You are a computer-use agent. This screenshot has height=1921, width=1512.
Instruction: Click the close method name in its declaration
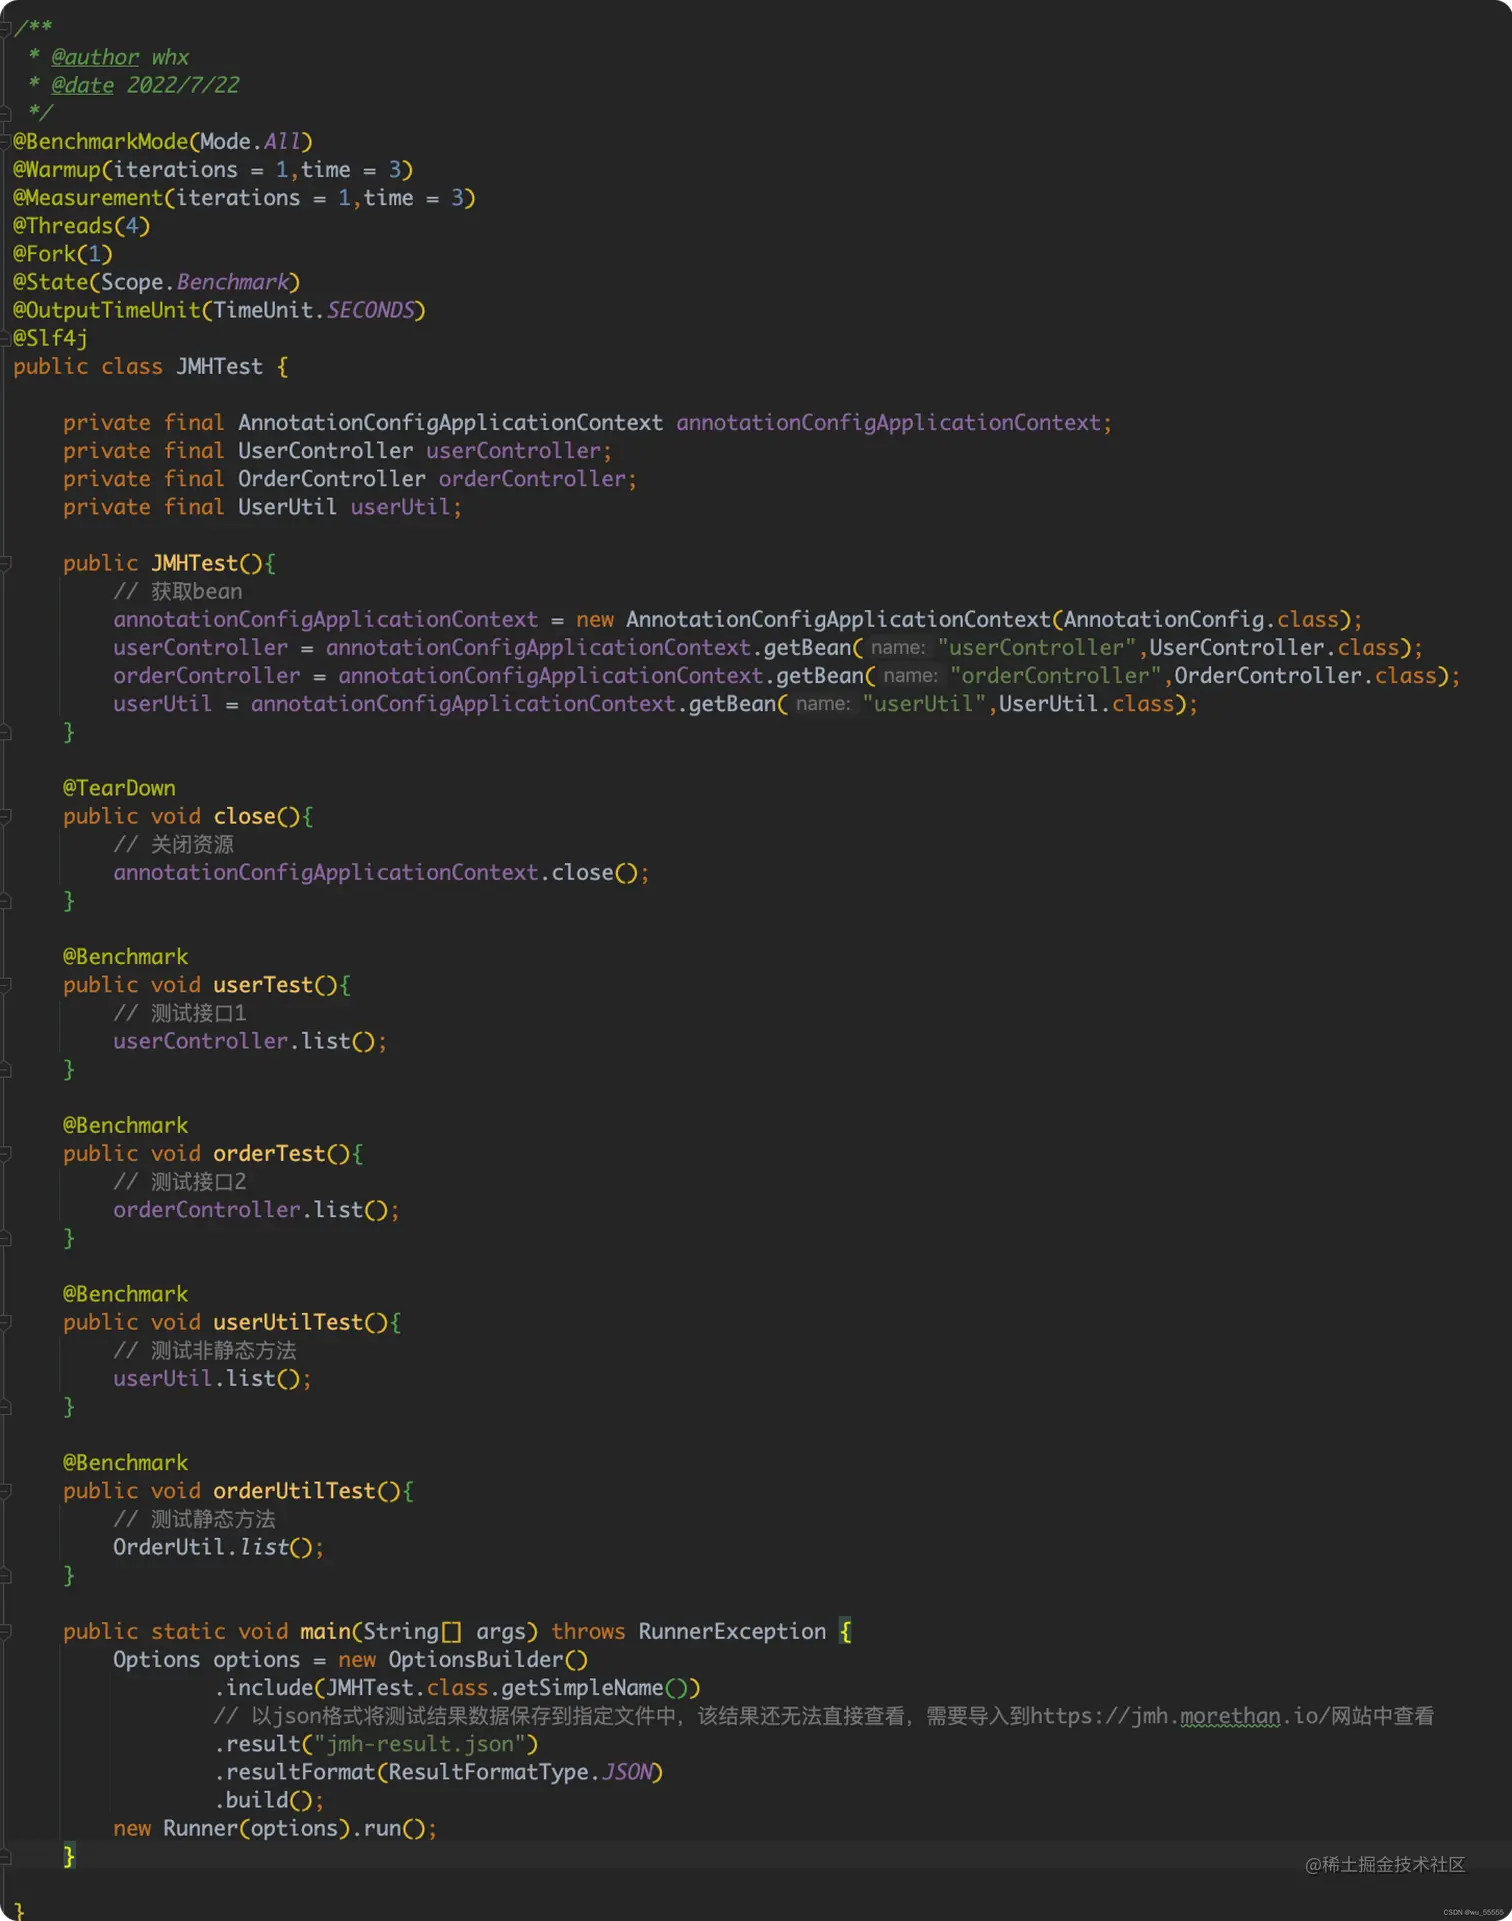[x=244, y=816]
